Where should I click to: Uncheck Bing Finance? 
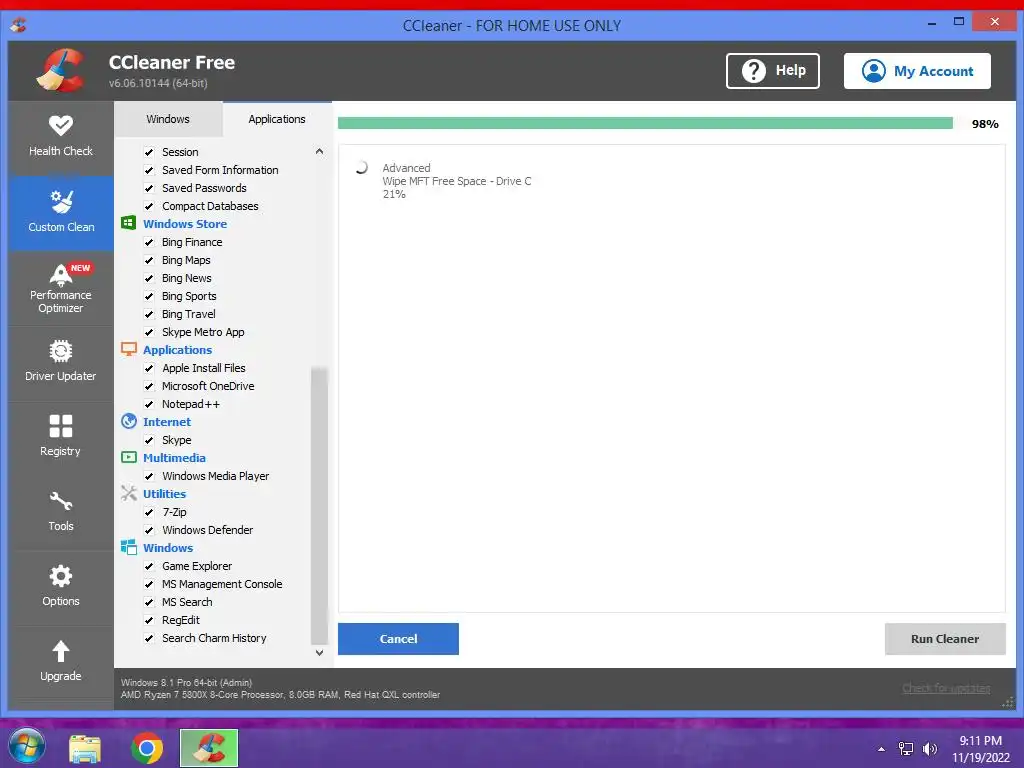click(x=149, y=242)
